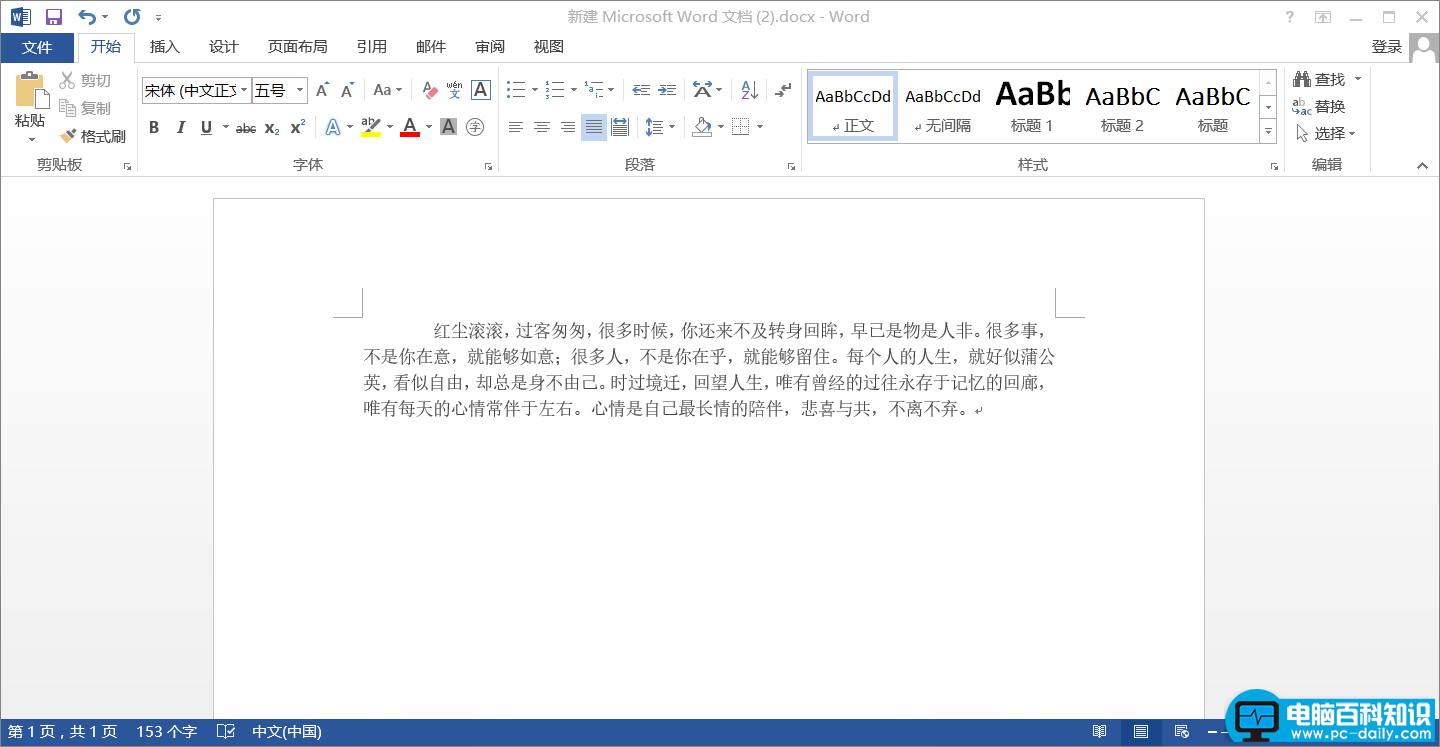1440x747 pixels.
Task: Switch to the 页面布局 tab
Action: (x=297, y=47)
